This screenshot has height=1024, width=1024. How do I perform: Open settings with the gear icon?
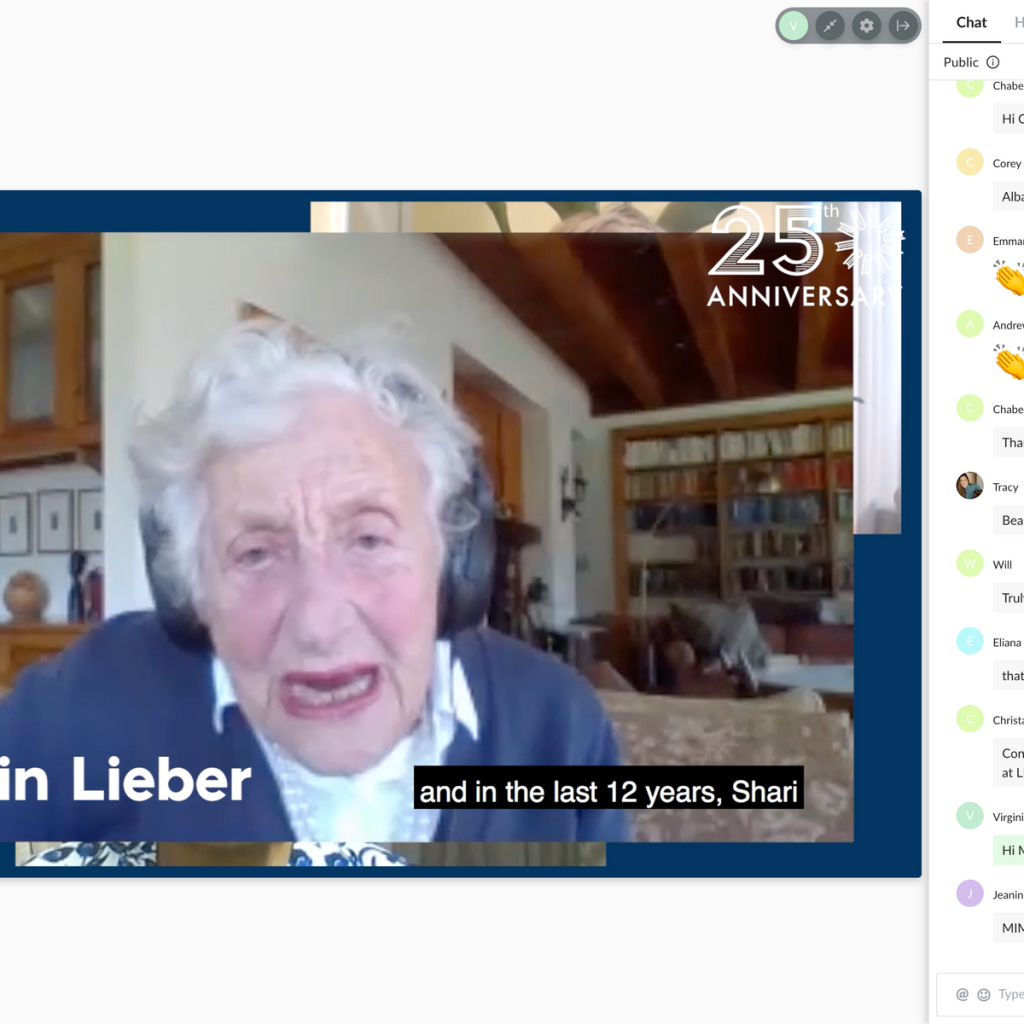[x=866, y=26]
